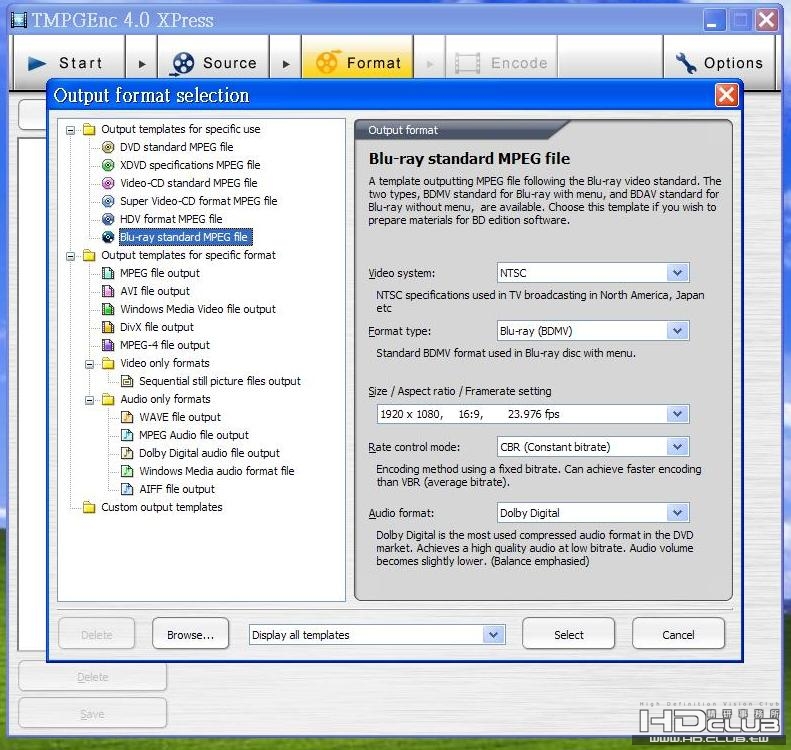Click the MPEG file output film icon
Viewport: 791px width, 750px height.
[108, 273]
